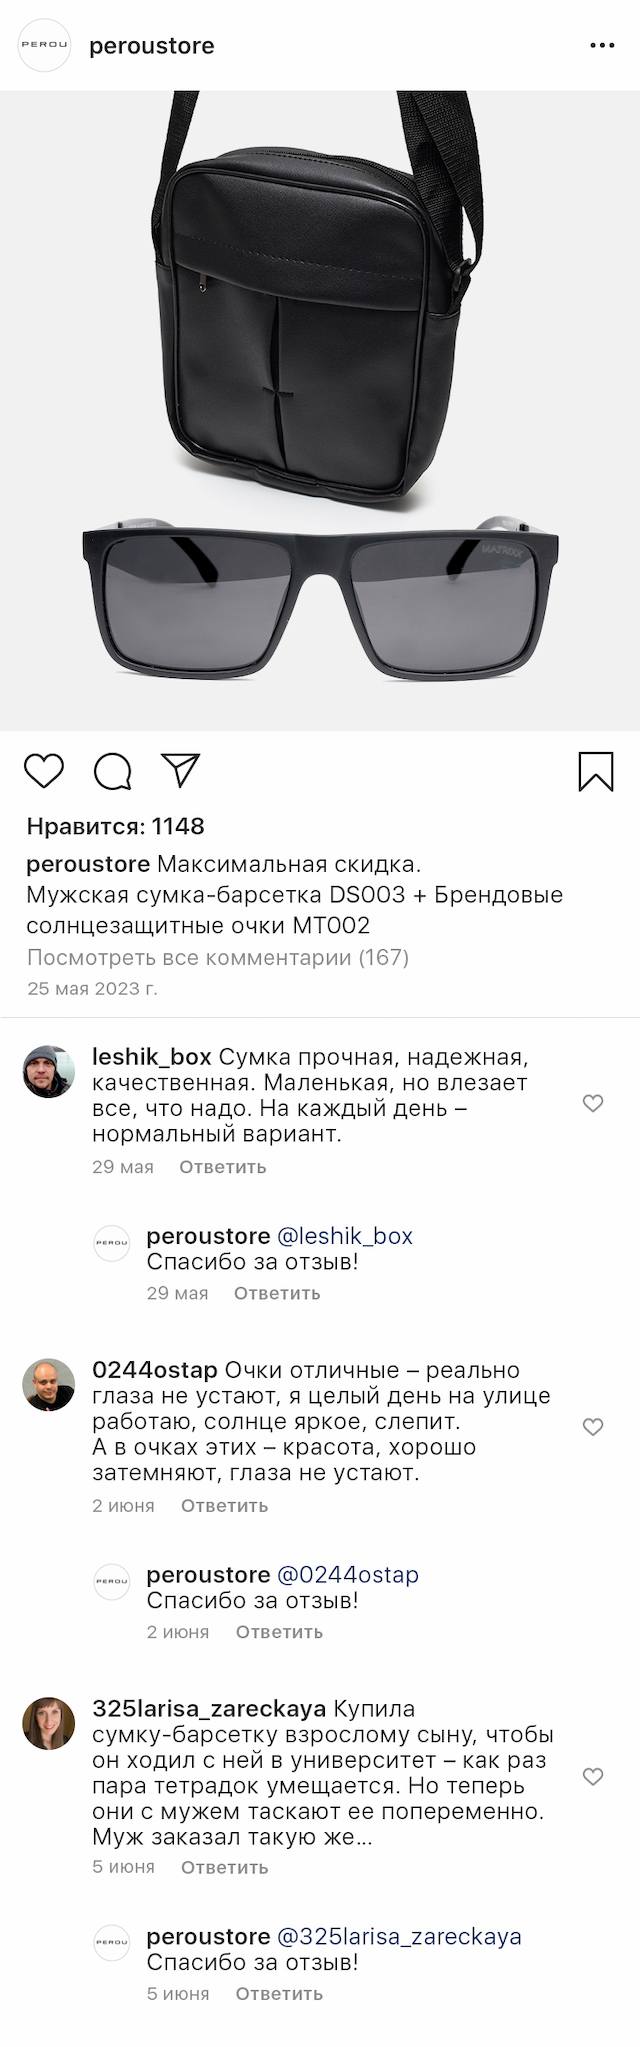Like the post with the heart icon
640x2047 pixels.
click(x=43, y=771)
